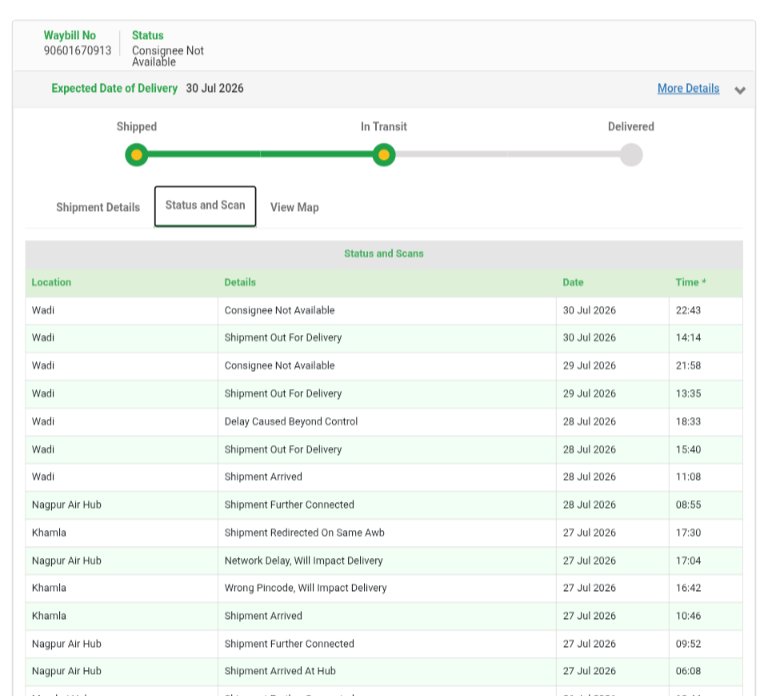This screenshot has width=767, height=696.
Task: Click the Status and Scans table title
Action: (384, 253)
